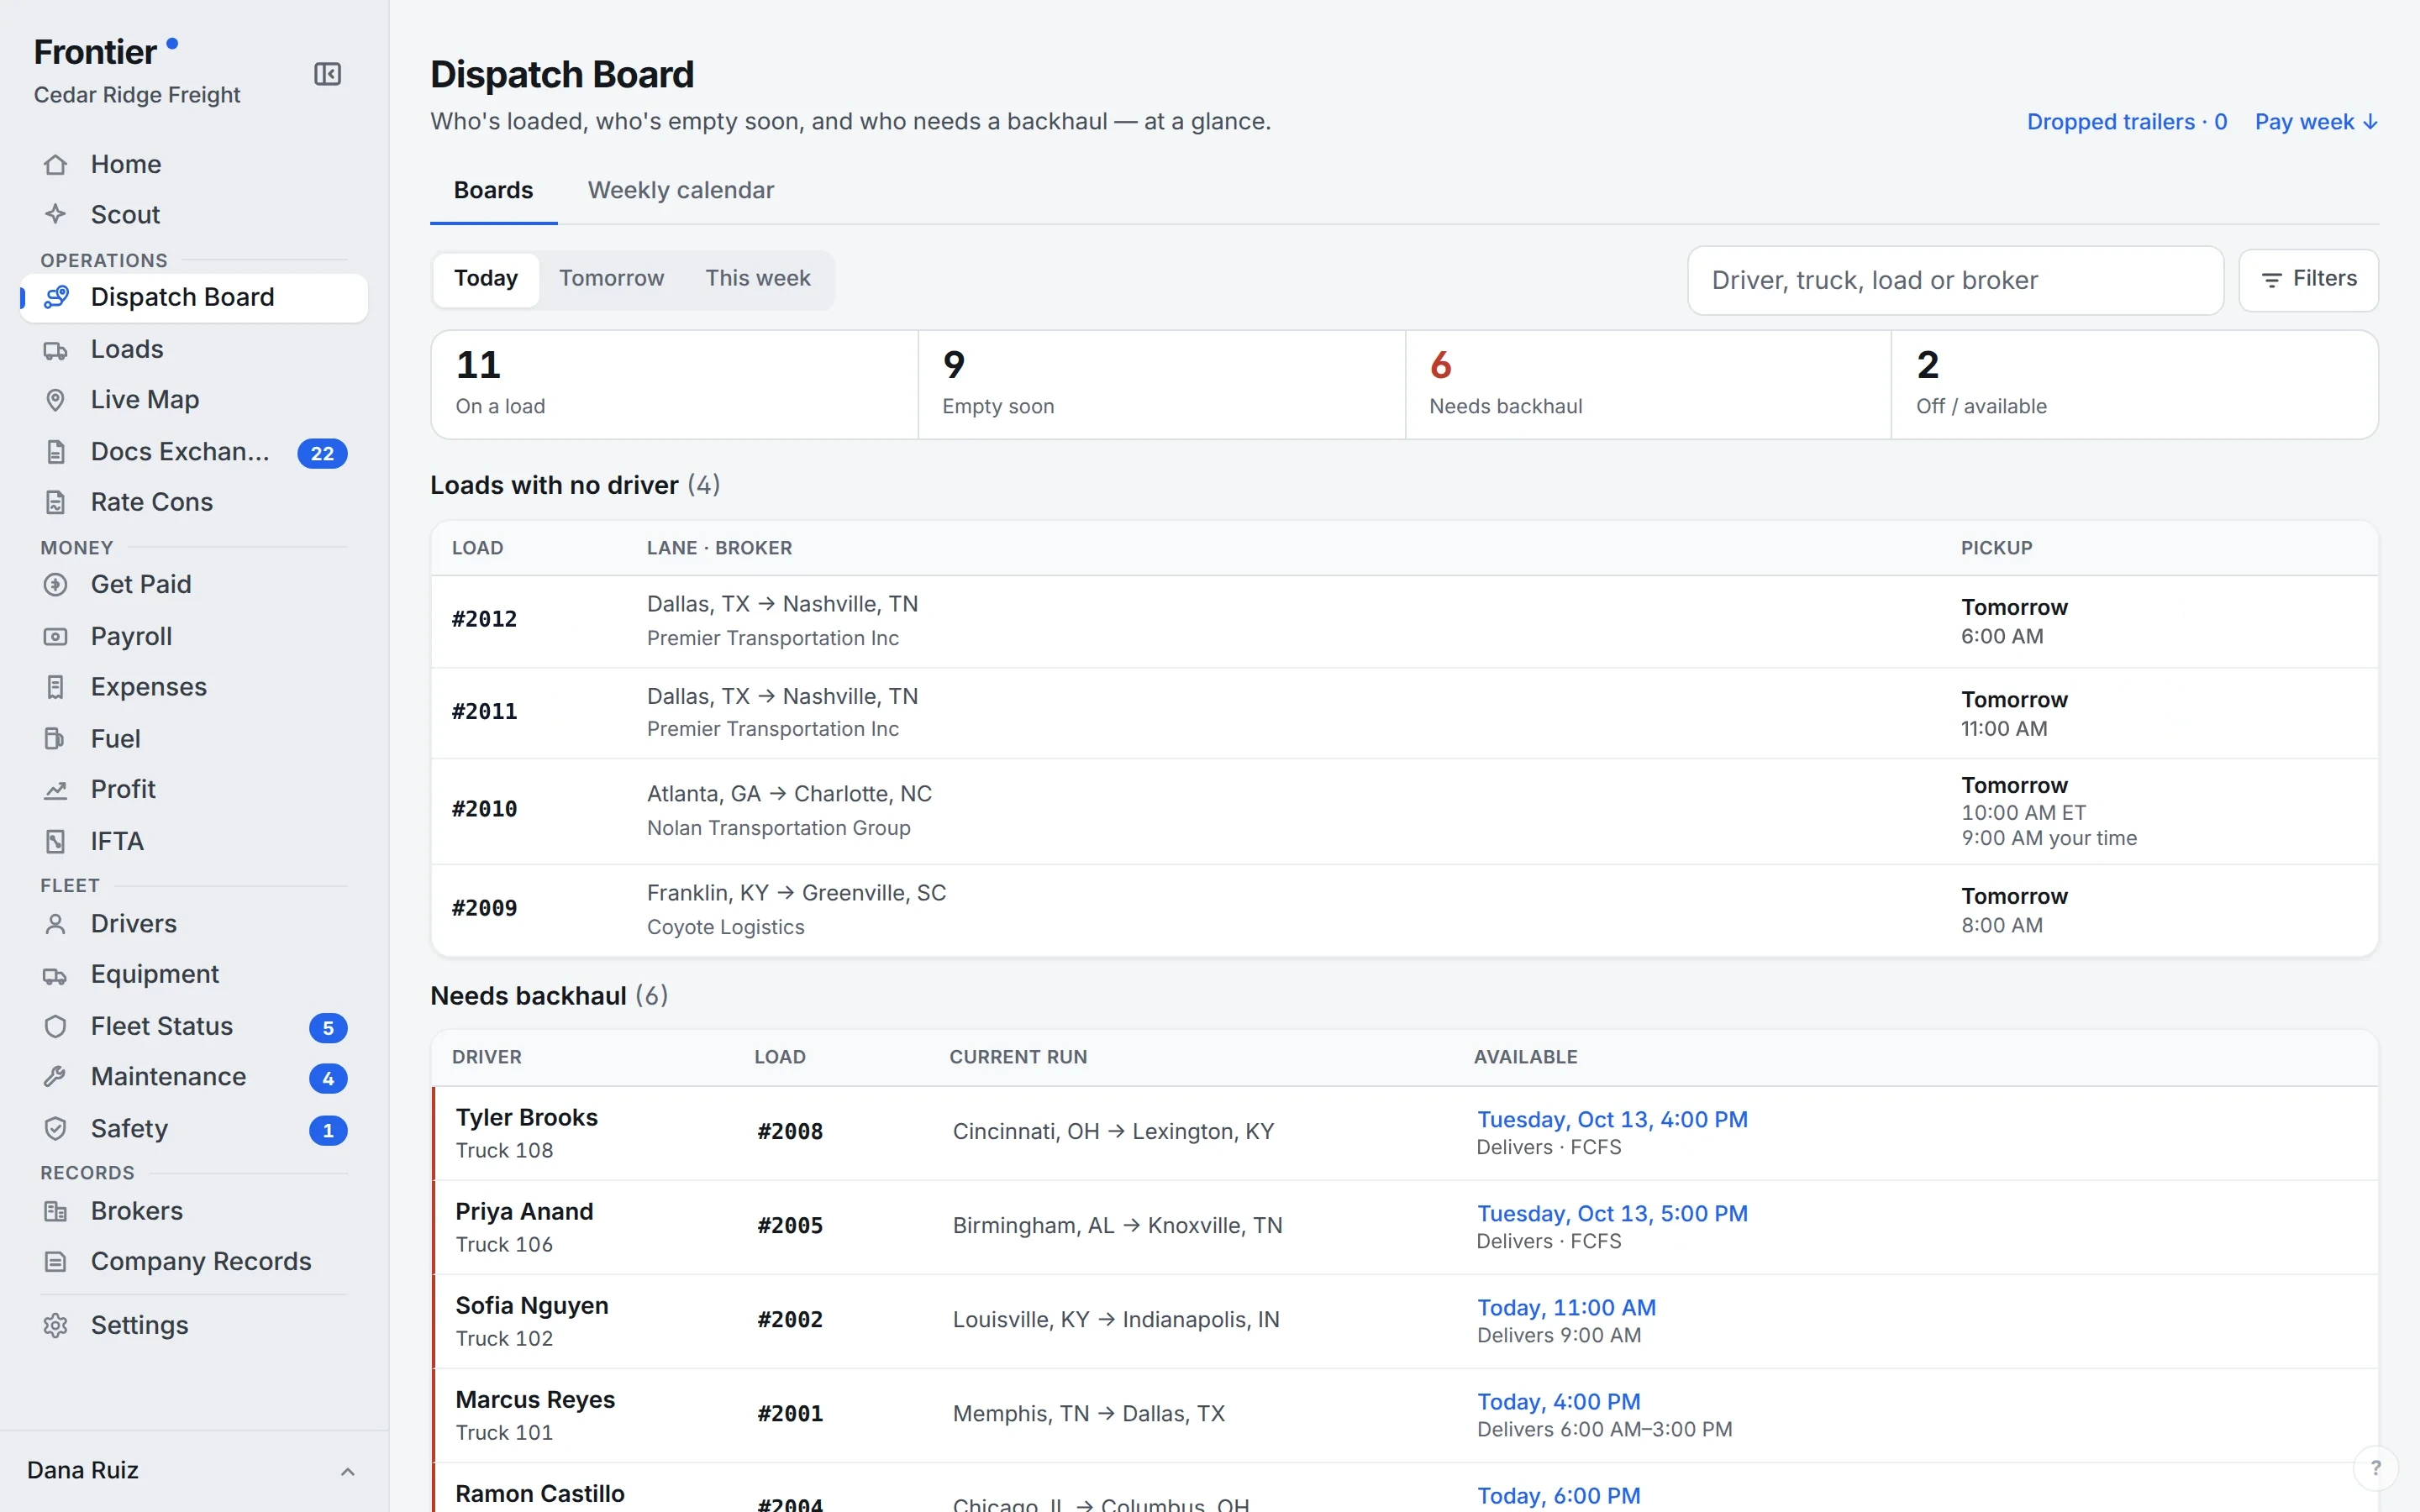
Task: Click the Maintenance wrench icon
Action: (56, 1077)
